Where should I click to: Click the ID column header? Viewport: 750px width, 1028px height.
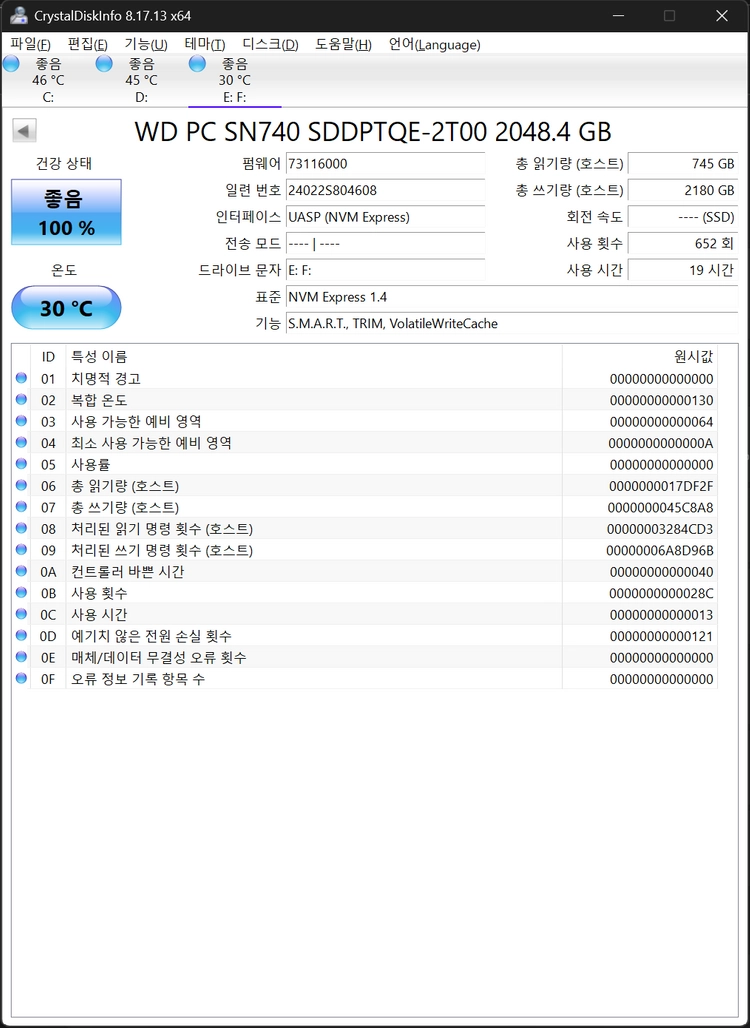click(x=48, y=357)
